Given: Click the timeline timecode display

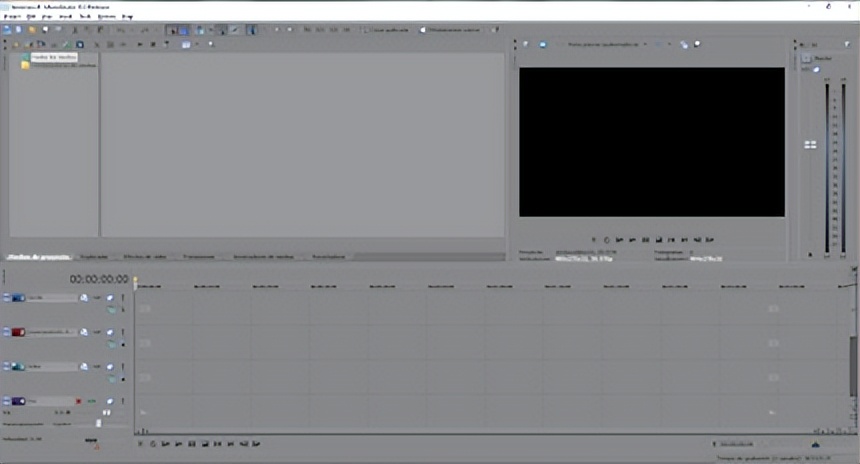Looking at the screenshot, I should (x=98, y=279).
